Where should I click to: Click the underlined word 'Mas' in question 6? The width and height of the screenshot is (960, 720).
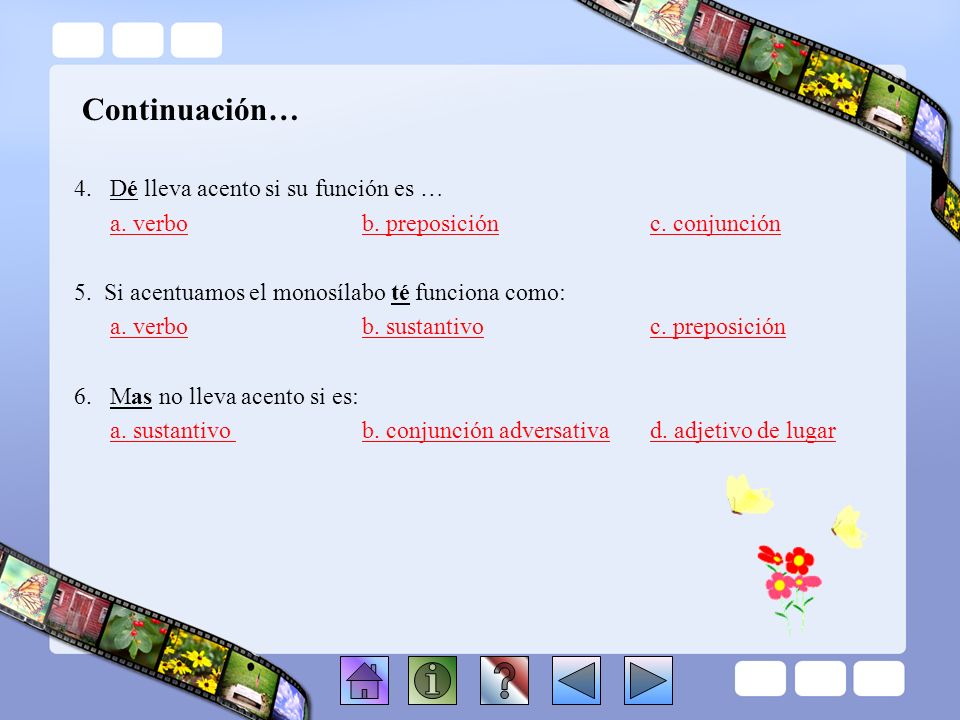(130, 397)
